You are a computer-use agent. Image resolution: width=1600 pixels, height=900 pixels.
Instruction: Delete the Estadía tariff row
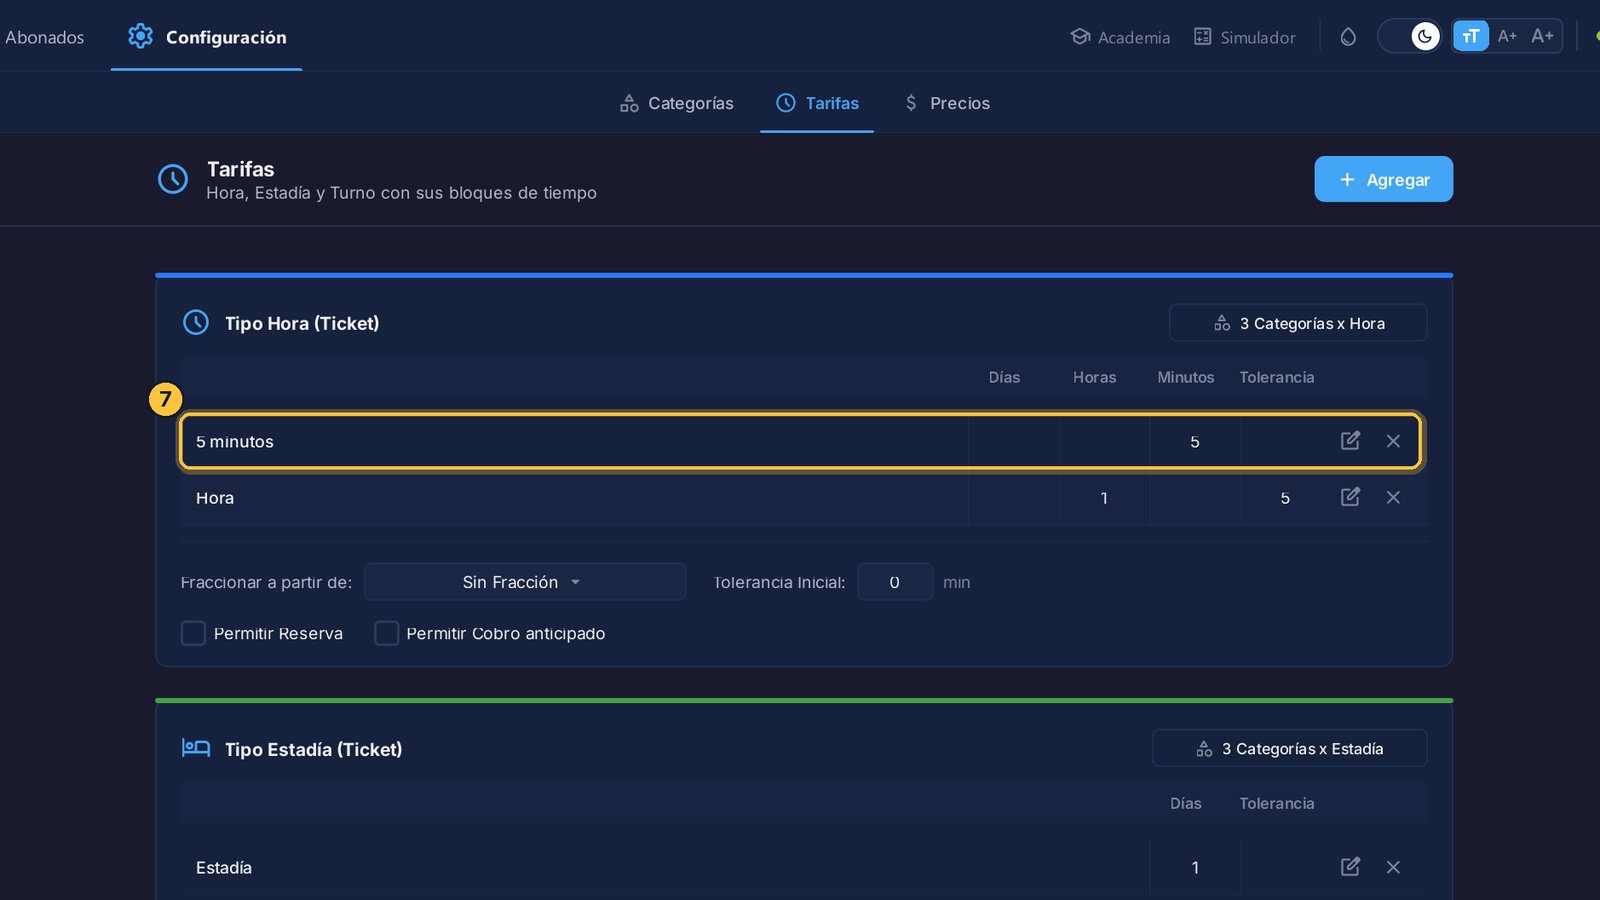pos(1393,867)
